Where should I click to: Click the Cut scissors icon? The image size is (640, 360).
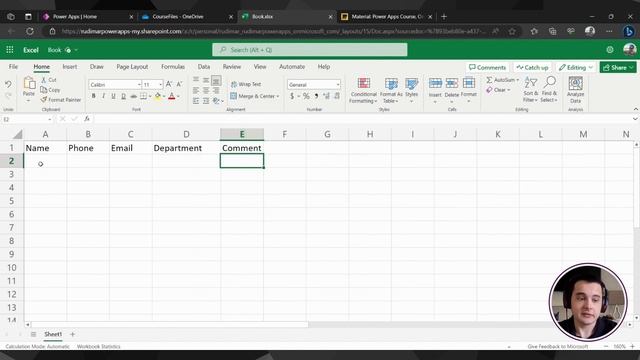tap(44, 80)
